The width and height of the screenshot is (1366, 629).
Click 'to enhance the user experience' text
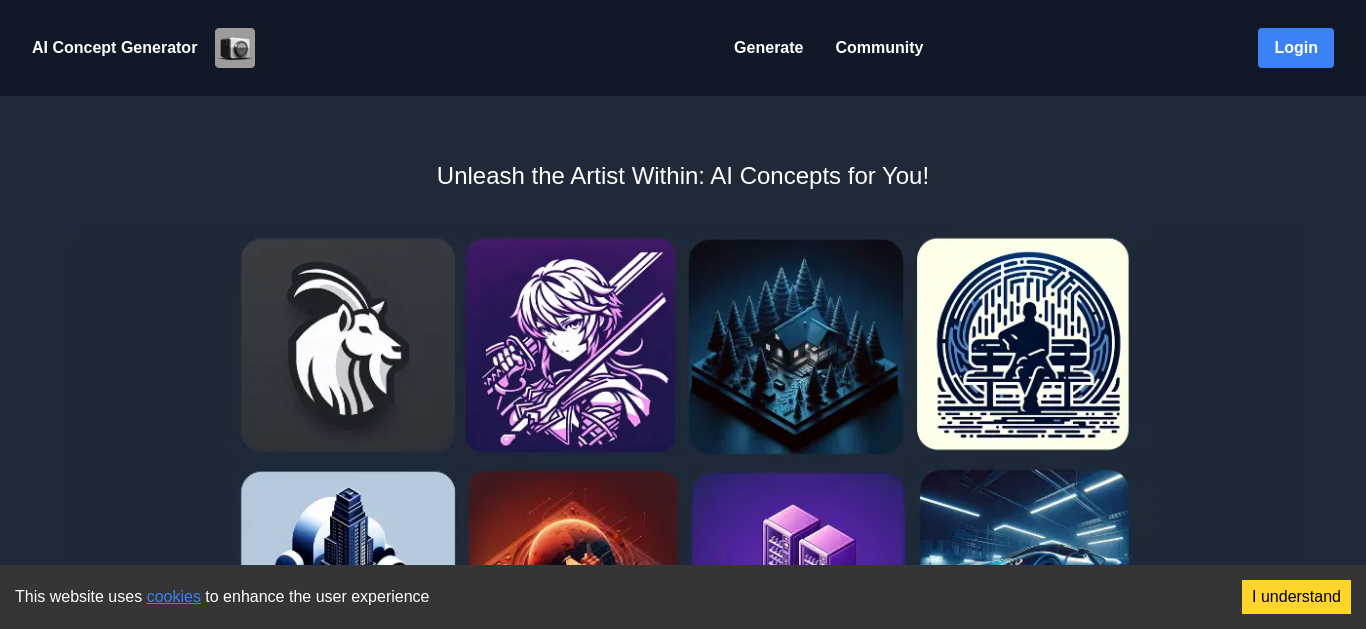pos(317,597)
